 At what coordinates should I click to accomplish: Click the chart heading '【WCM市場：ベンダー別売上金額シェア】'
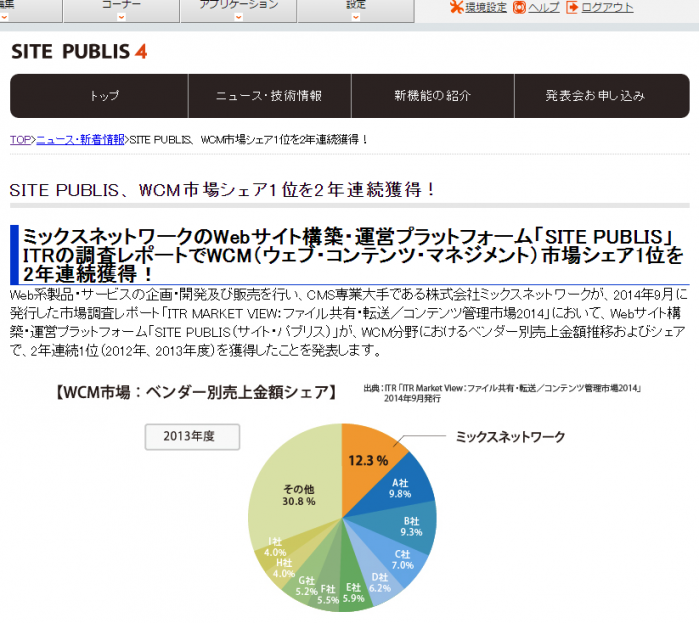196,393
